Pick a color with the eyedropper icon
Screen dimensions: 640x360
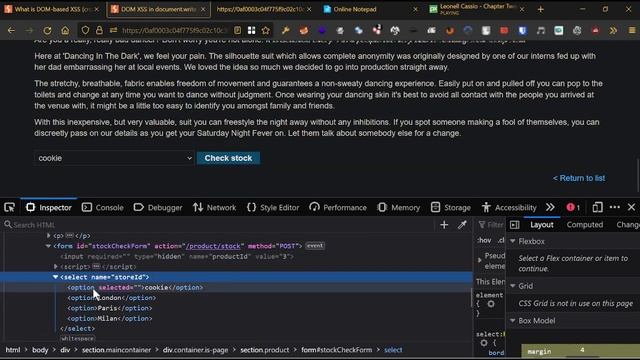click(462, 224)
